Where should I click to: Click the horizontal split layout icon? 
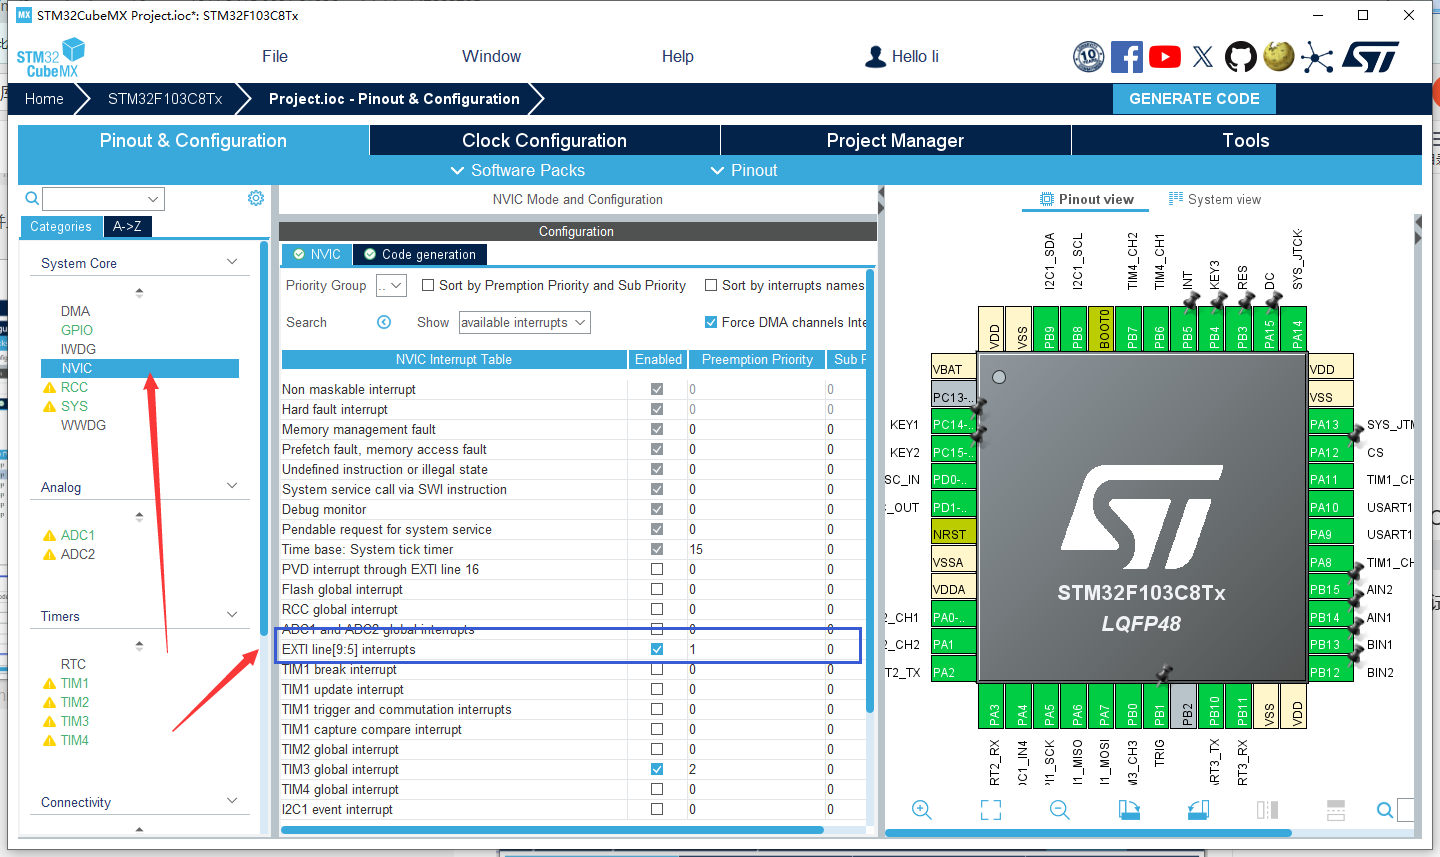pyautogui.click(x=1335, y=810)
